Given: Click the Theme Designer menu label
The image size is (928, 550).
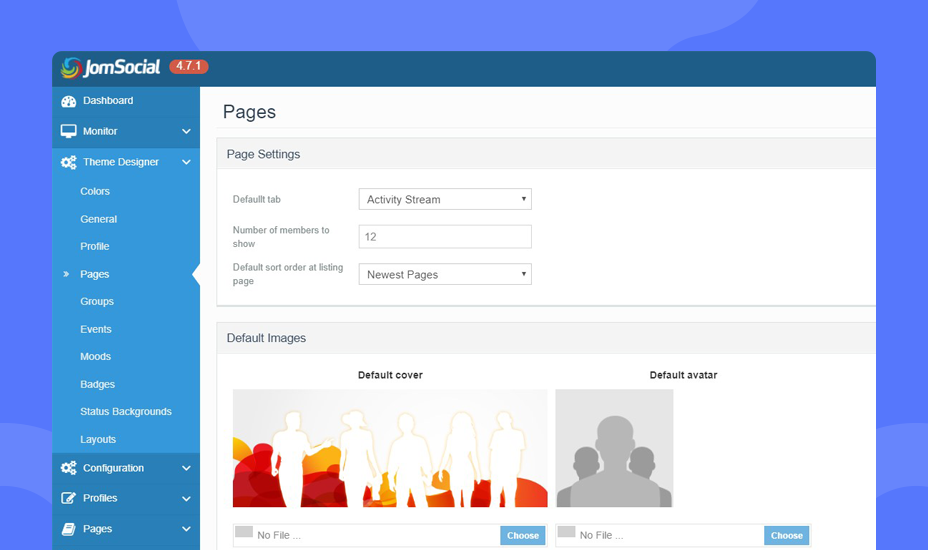Looking at the screenshot, I should (121, 162).
